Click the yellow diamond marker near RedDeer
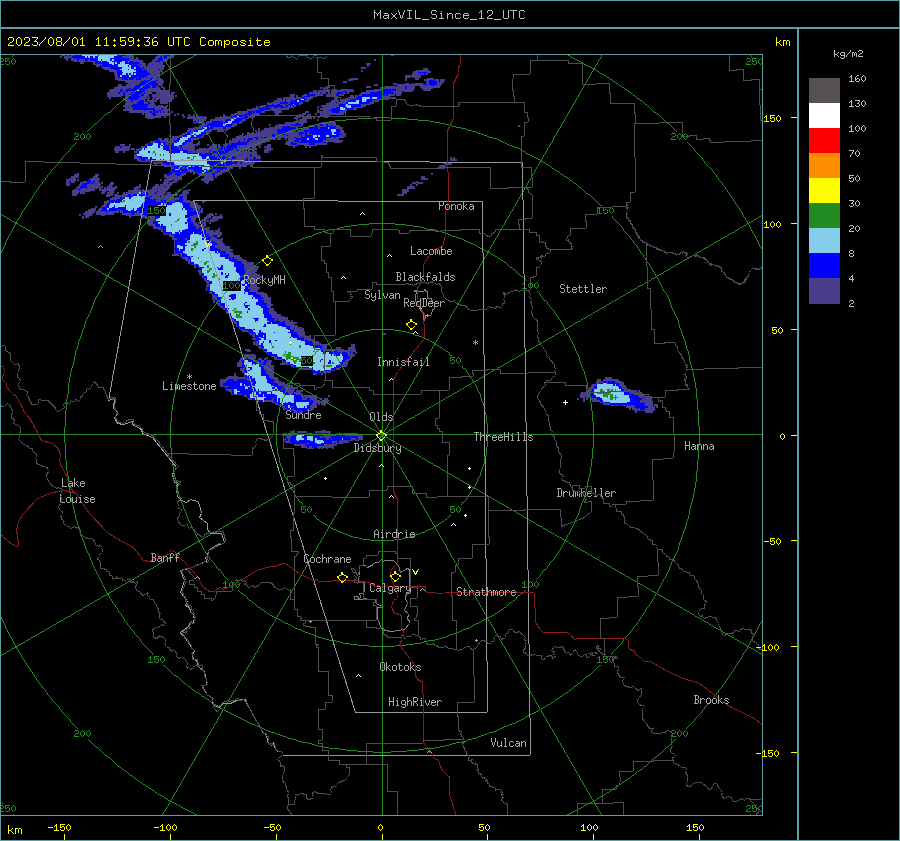This screenshot has width=900, height=841. pyautogui.click(x=411, y=325)
